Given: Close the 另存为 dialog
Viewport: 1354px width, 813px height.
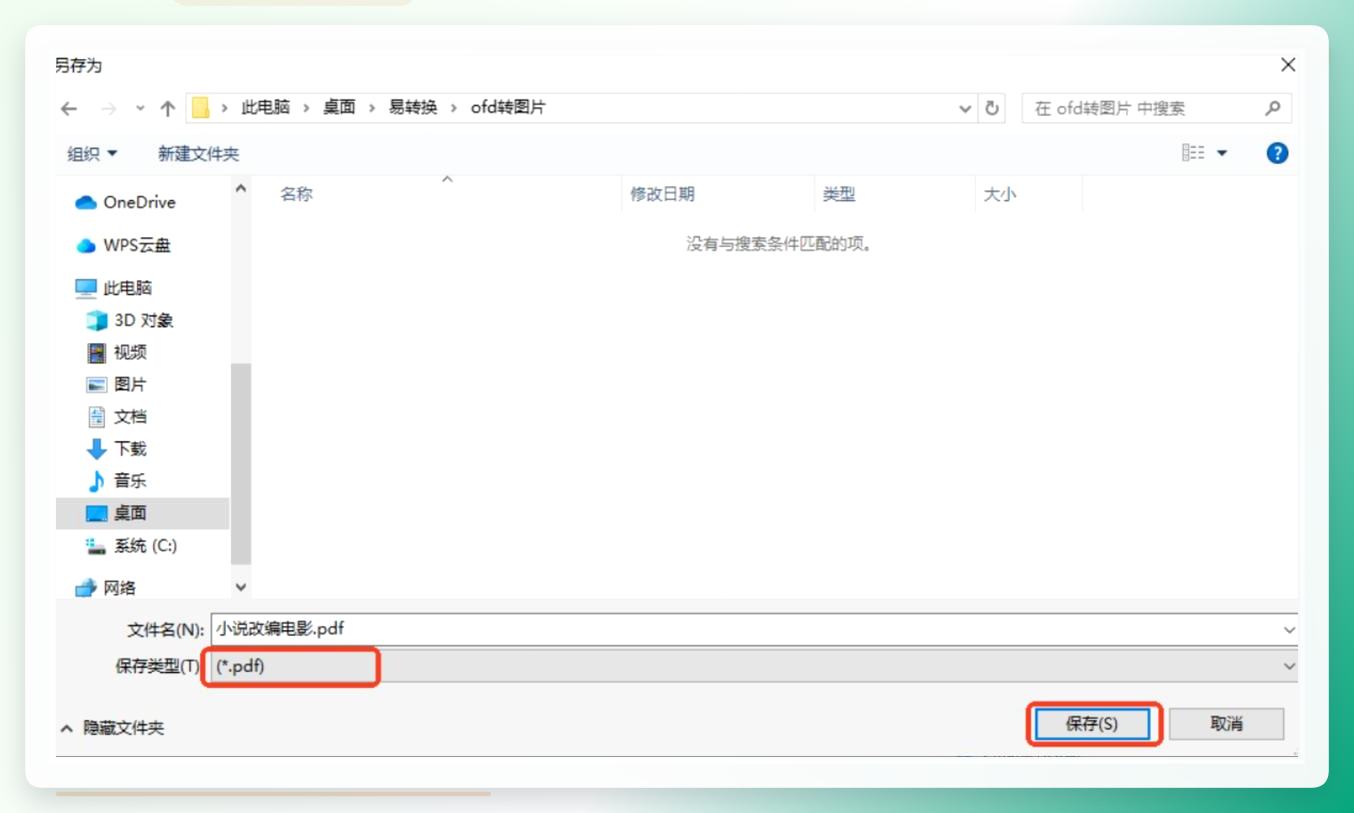Looking at the screenshot, I should click(1288, 65).
